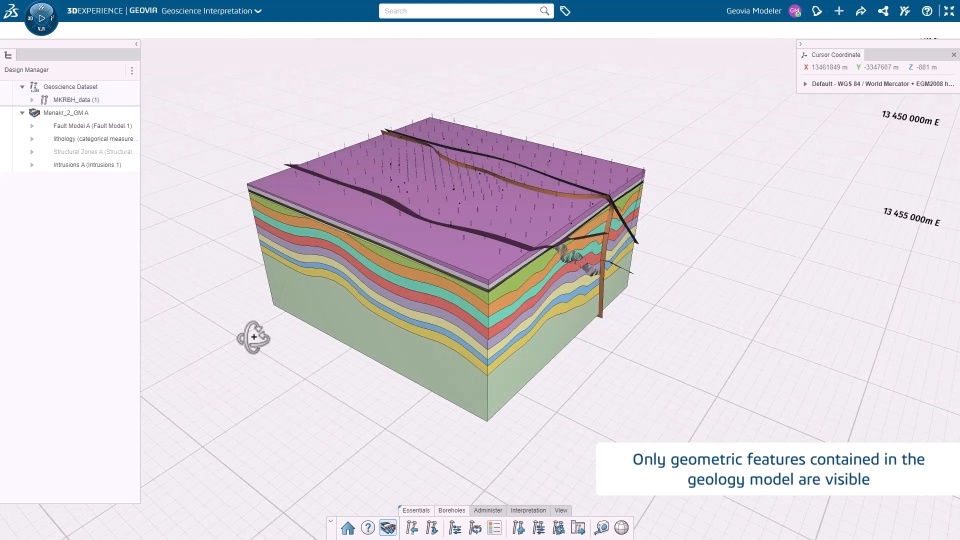This screenshot has height=540, width=960.
Task: Click the MKRBH_data borehole icon
Action: click(44, 100)
